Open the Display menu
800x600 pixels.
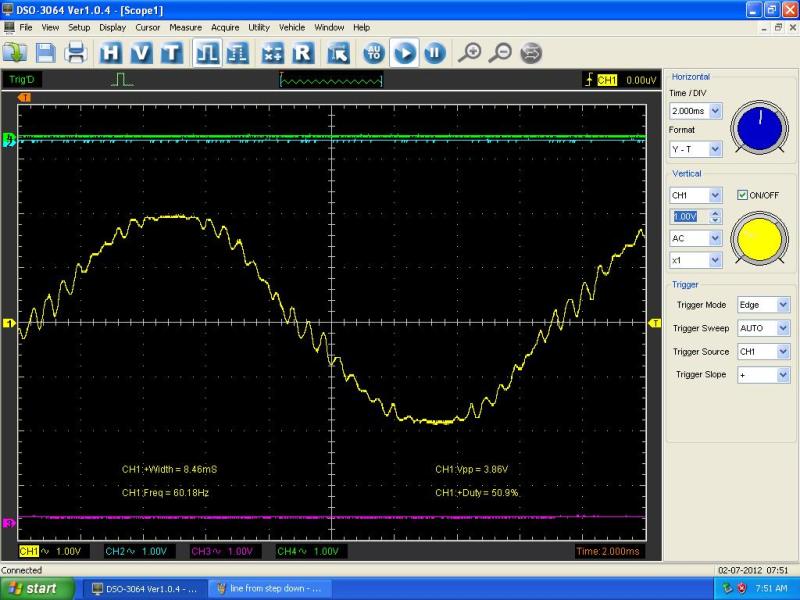pyautogui.click(x=112, y=27)
